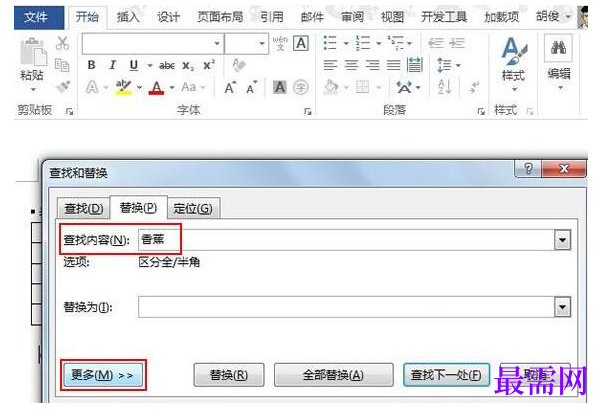Screen dimensions: 606x412
Task: Click the Grow Font icon
Action: [x=230, y=87]
